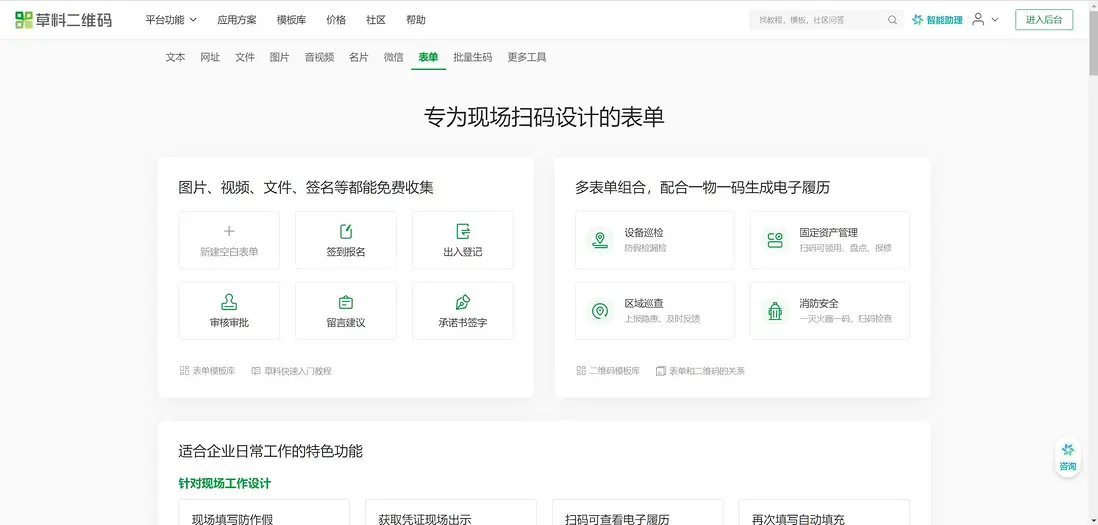Click the 出入登记 form icon
This screenshot has width=1098, height=525.
click(x=463, y=231)
